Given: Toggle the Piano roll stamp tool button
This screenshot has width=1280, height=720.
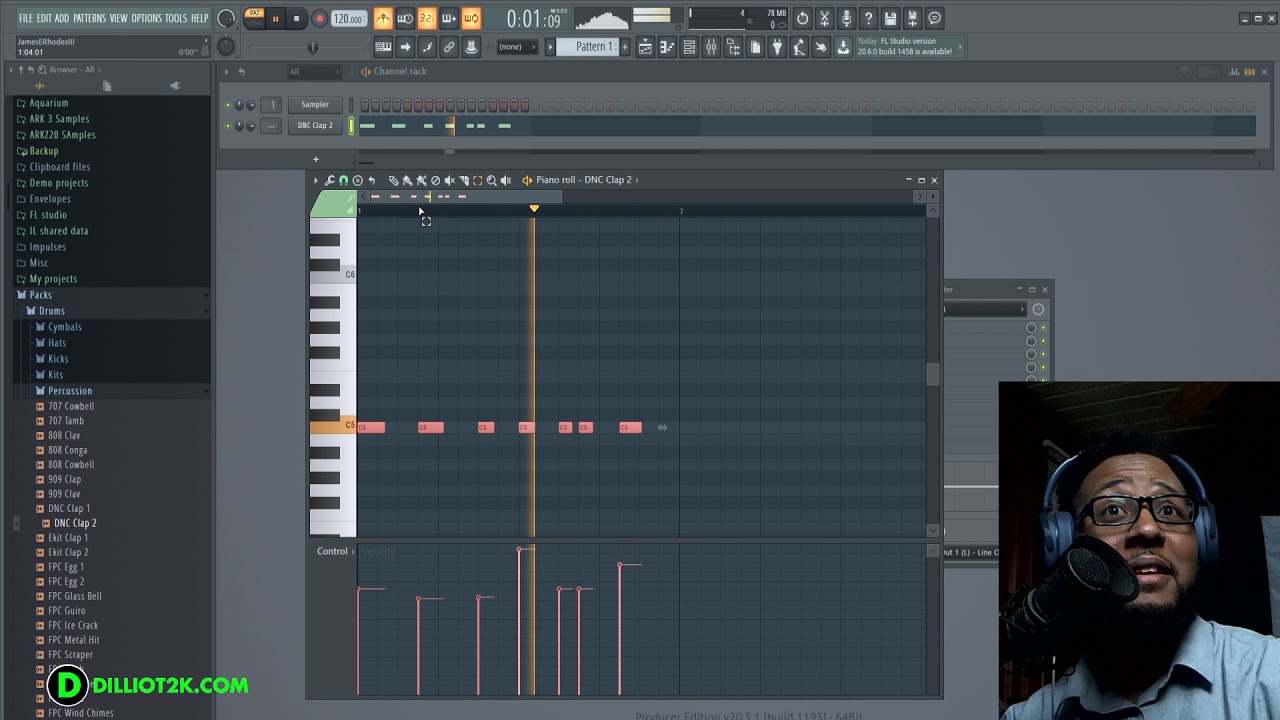Looking at the screenshot, I should [x=357, y=180].
